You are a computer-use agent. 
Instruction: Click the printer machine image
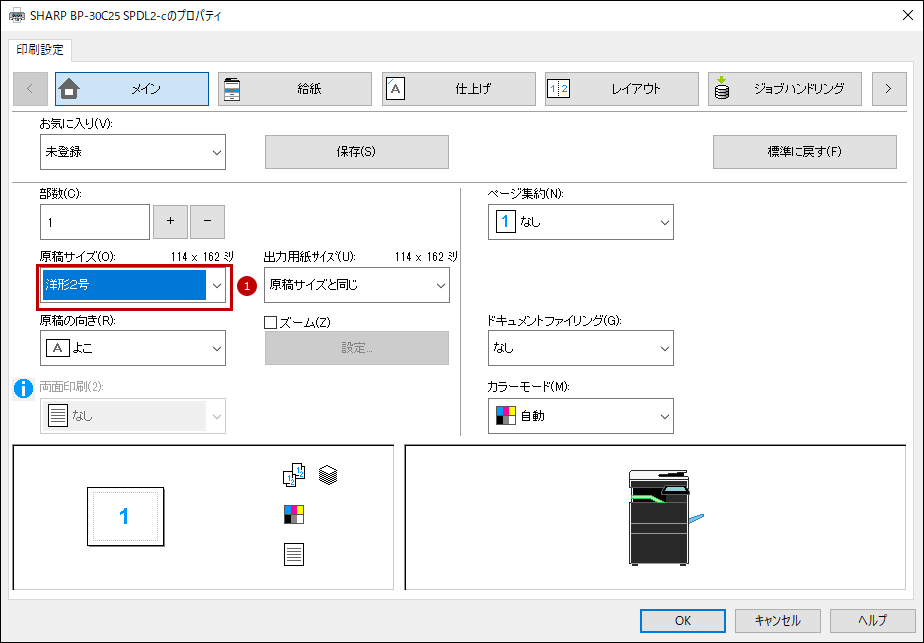click(664, 517)
